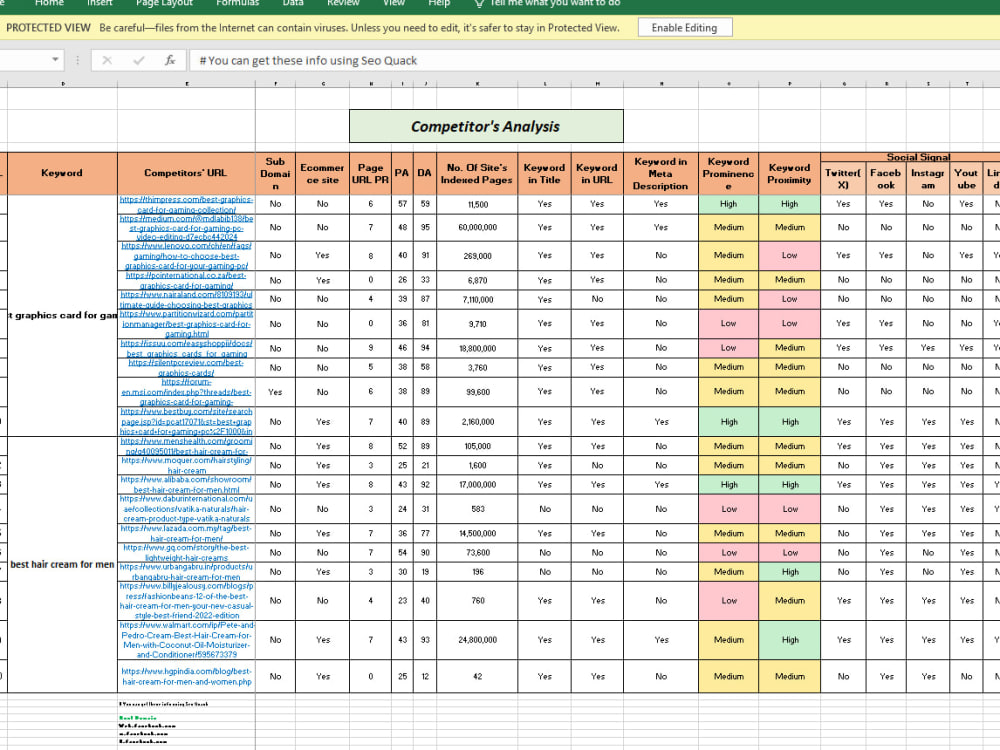Open the lazada.com.my hair cream link
Image resolution: width=1000 pixels, height=750 pixels.
[186, 533]
